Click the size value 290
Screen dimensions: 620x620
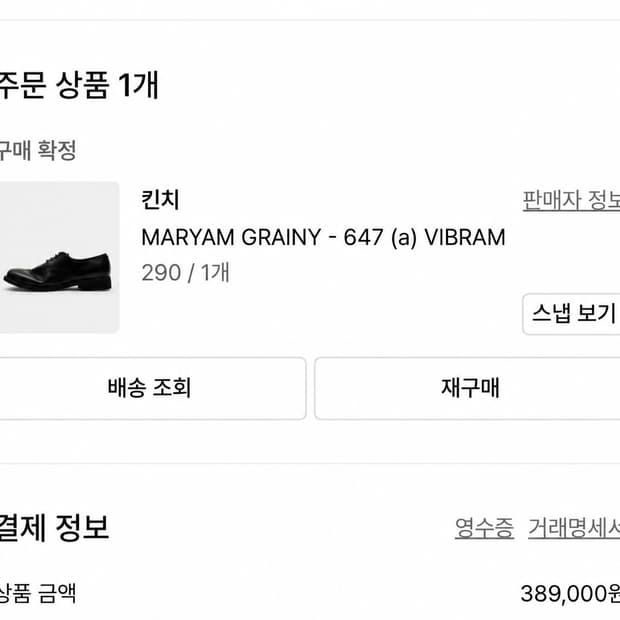(161, 273)
